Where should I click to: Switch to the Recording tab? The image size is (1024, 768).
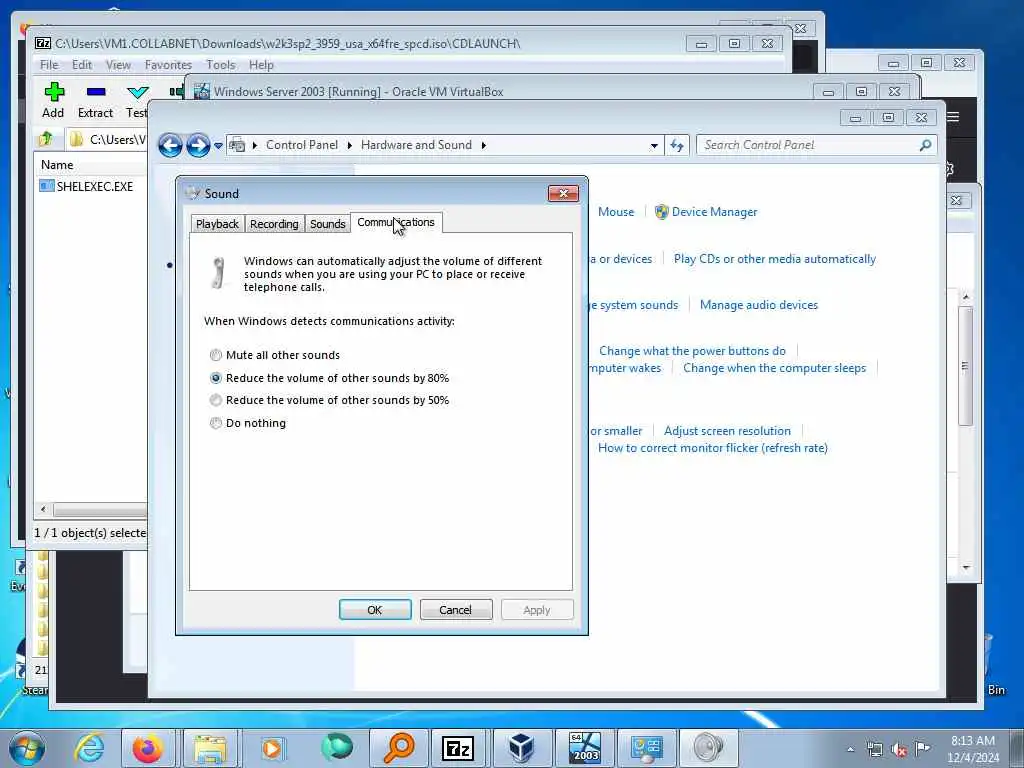(274, 224)
